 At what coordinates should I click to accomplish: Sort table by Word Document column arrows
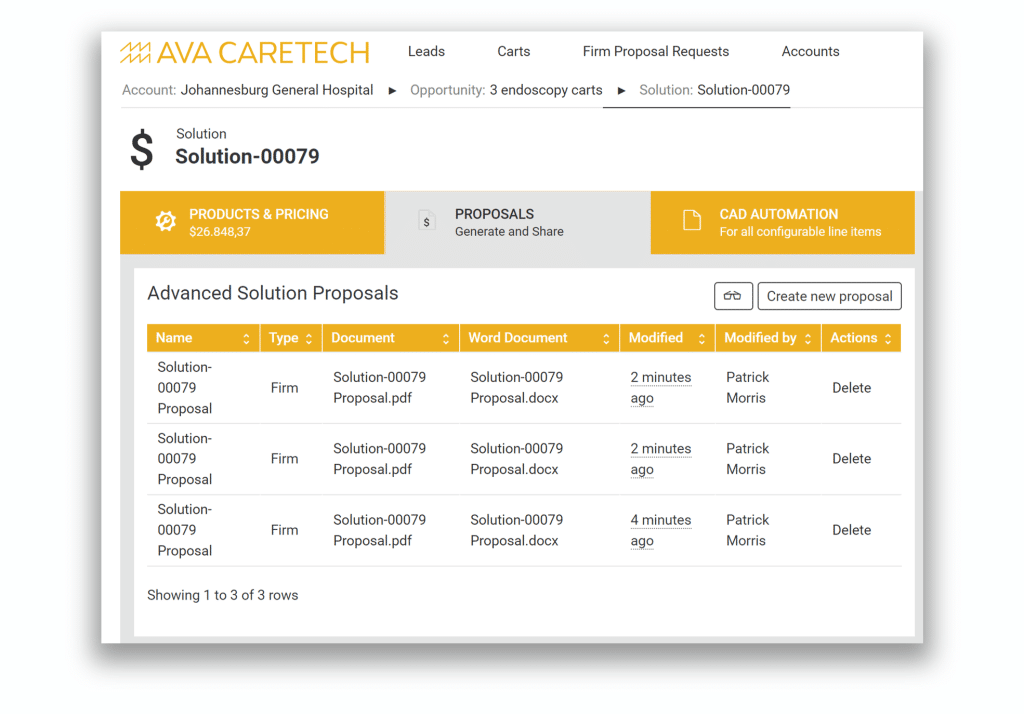[606, 338]
